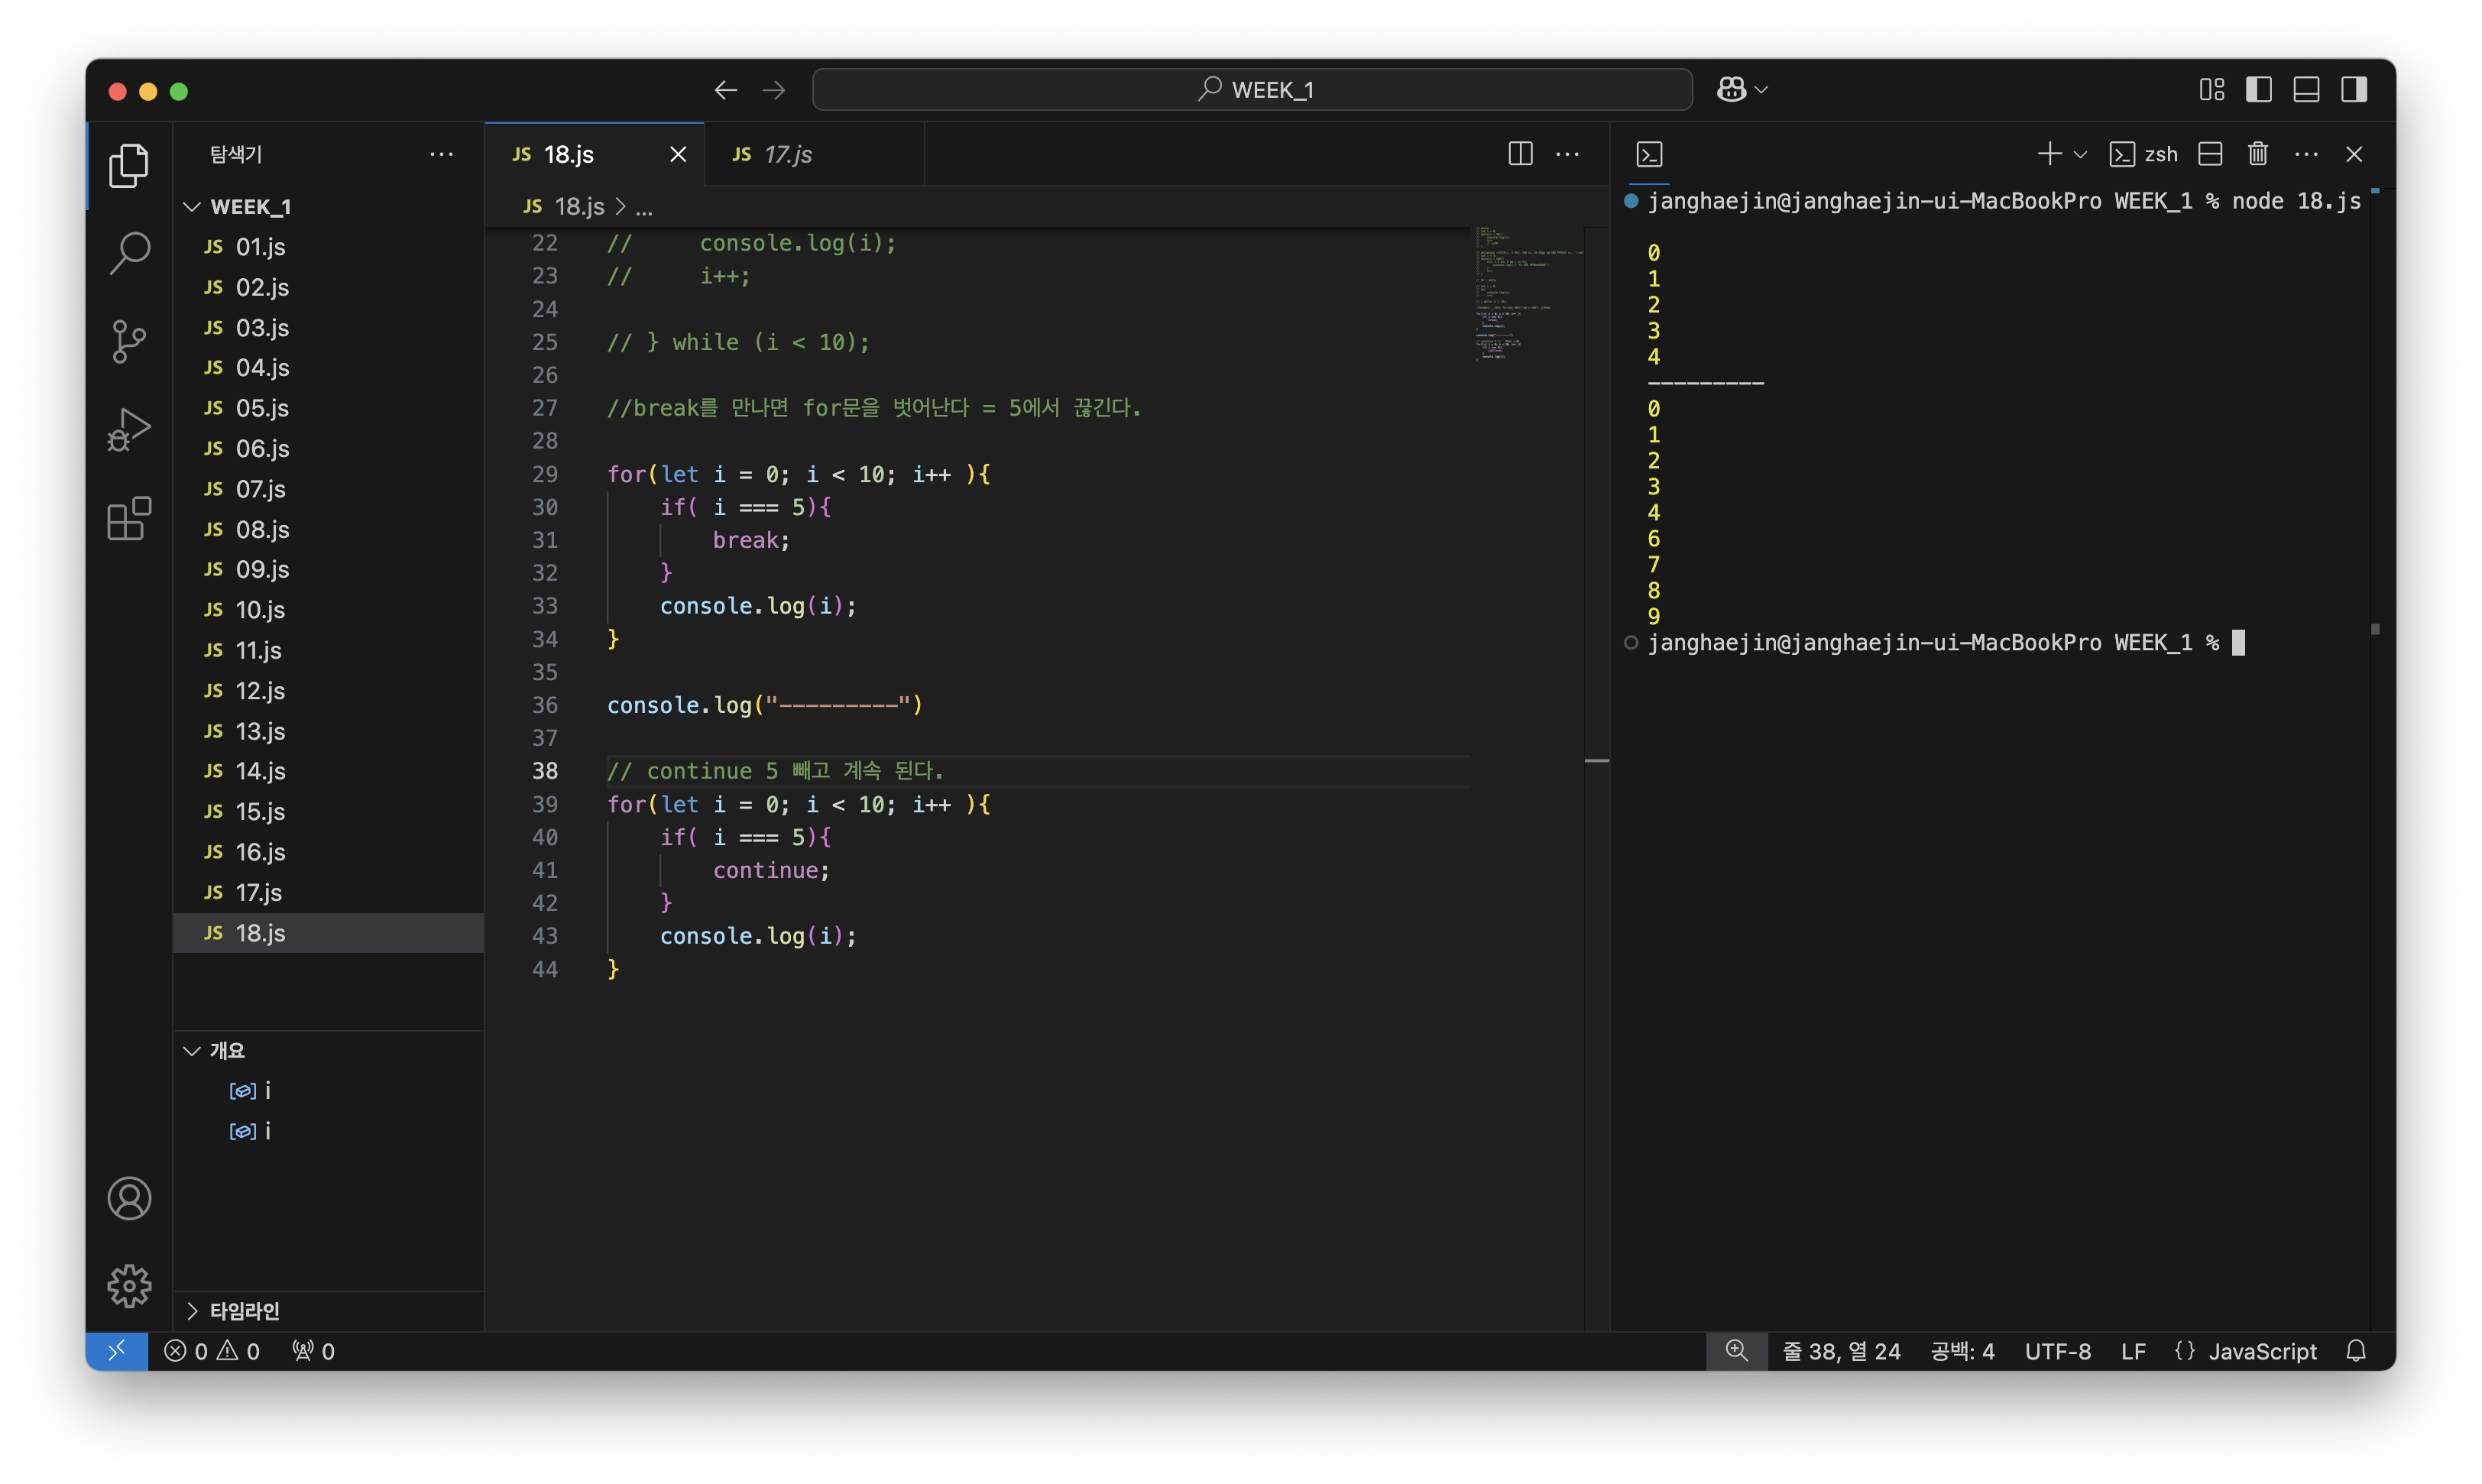
Task: Open 05.js in the explorer
Action: click(328, 408)
